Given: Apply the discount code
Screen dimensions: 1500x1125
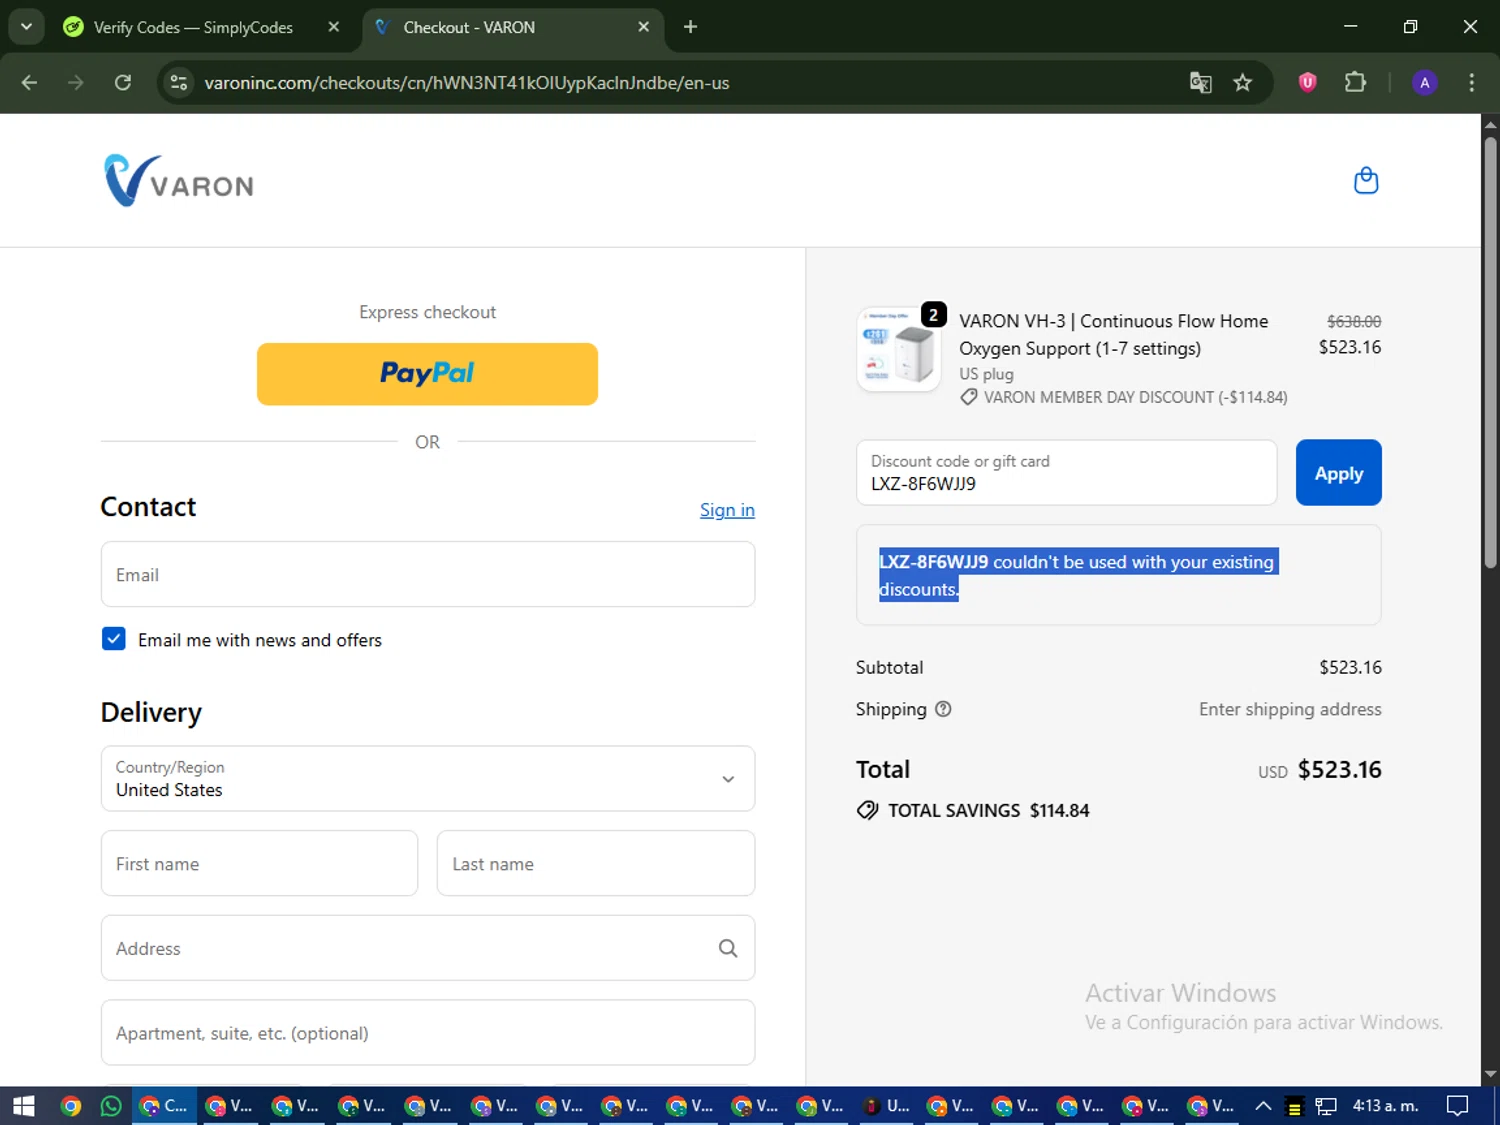Looking at the screenshot, I should pos(1338,473).
